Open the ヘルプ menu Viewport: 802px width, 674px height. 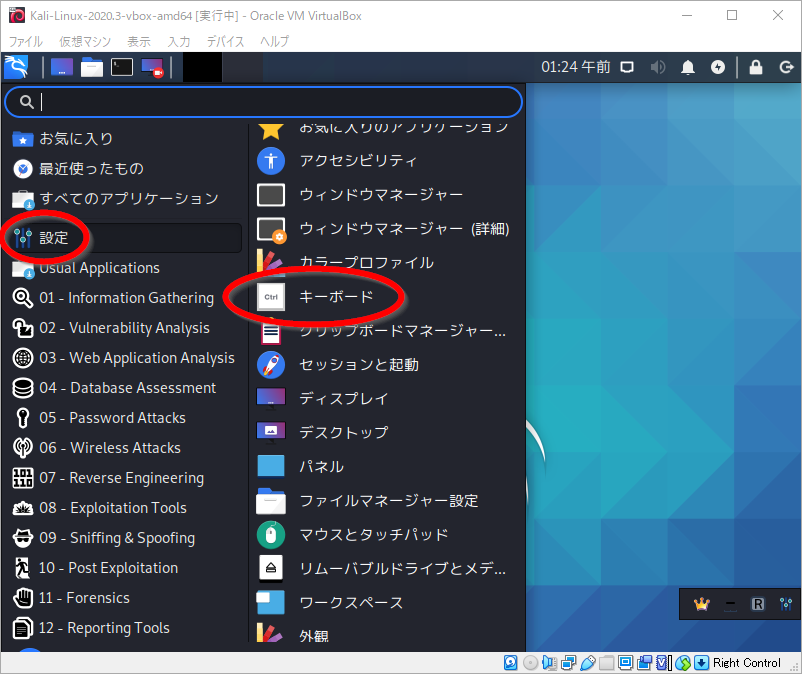click(x=275, y=41)
